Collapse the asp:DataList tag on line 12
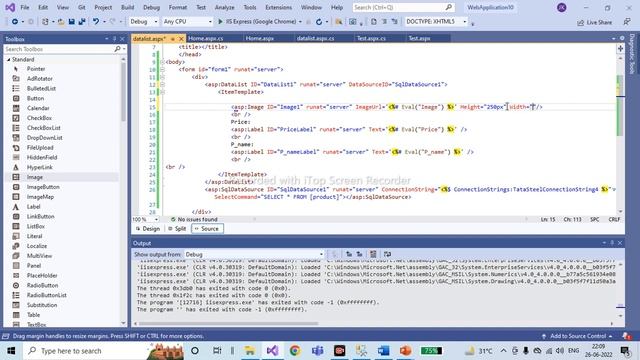 pyautogui.click(x=162, y=84)
